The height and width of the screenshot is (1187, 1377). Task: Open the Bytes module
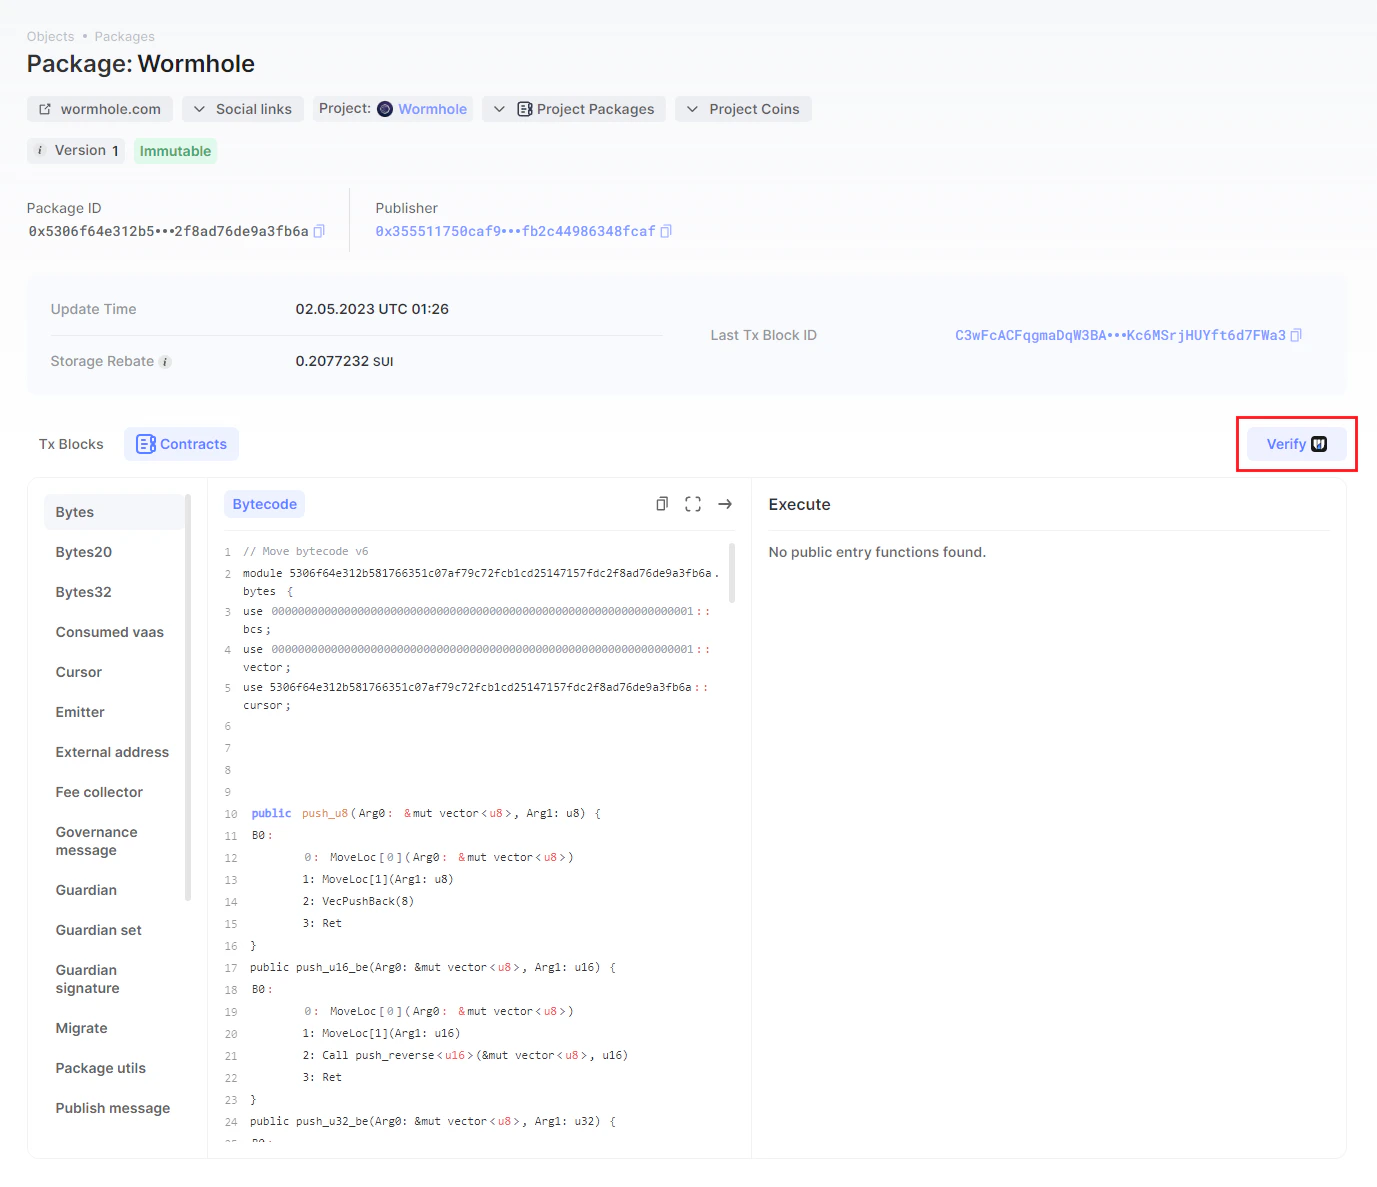[114, 512]
